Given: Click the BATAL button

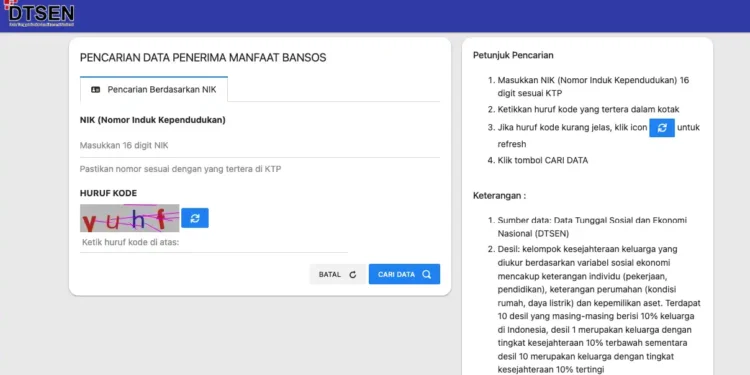Looking at the screenshot, I should [338, 275].
